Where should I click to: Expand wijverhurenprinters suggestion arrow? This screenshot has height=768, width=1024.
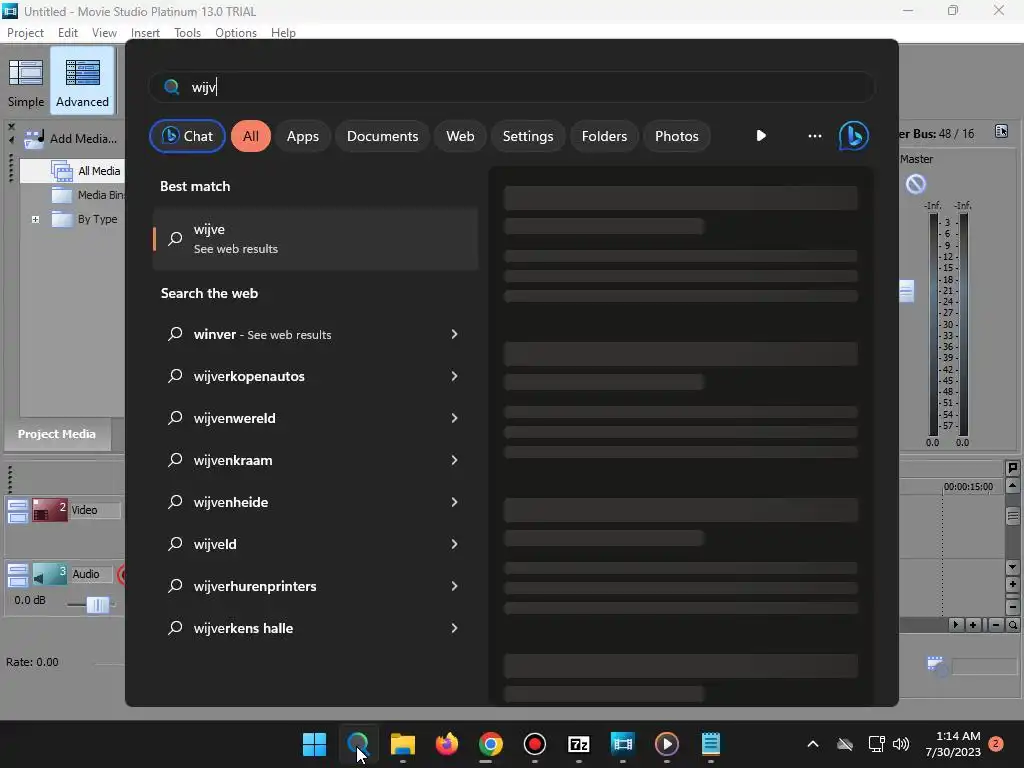[454, 586]
